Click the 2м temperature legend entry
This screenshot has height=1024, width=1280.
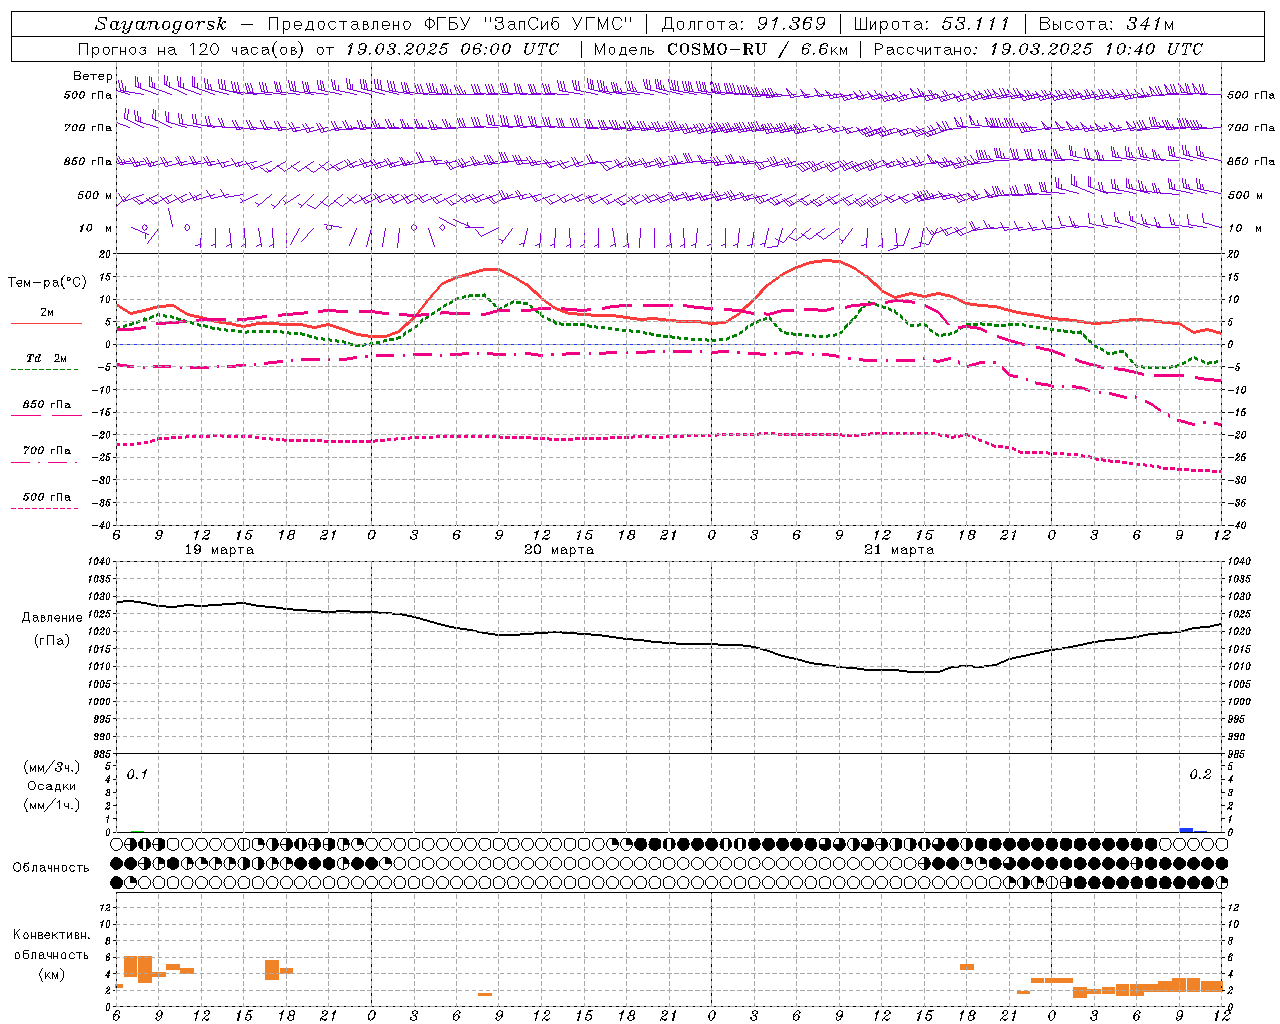point(47,313)
